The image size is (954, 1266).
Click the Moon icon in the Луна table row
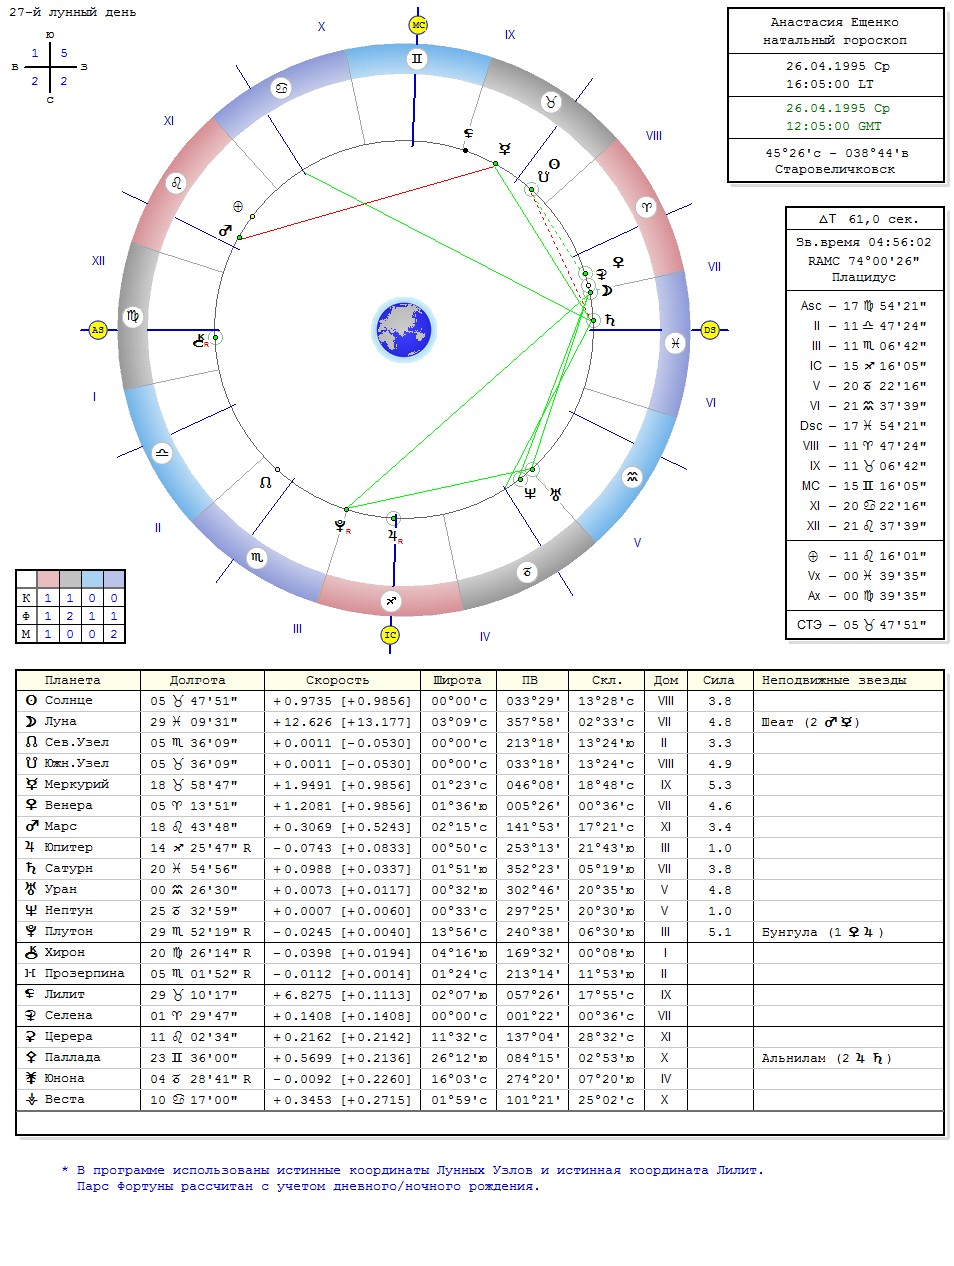click(31, 721)
